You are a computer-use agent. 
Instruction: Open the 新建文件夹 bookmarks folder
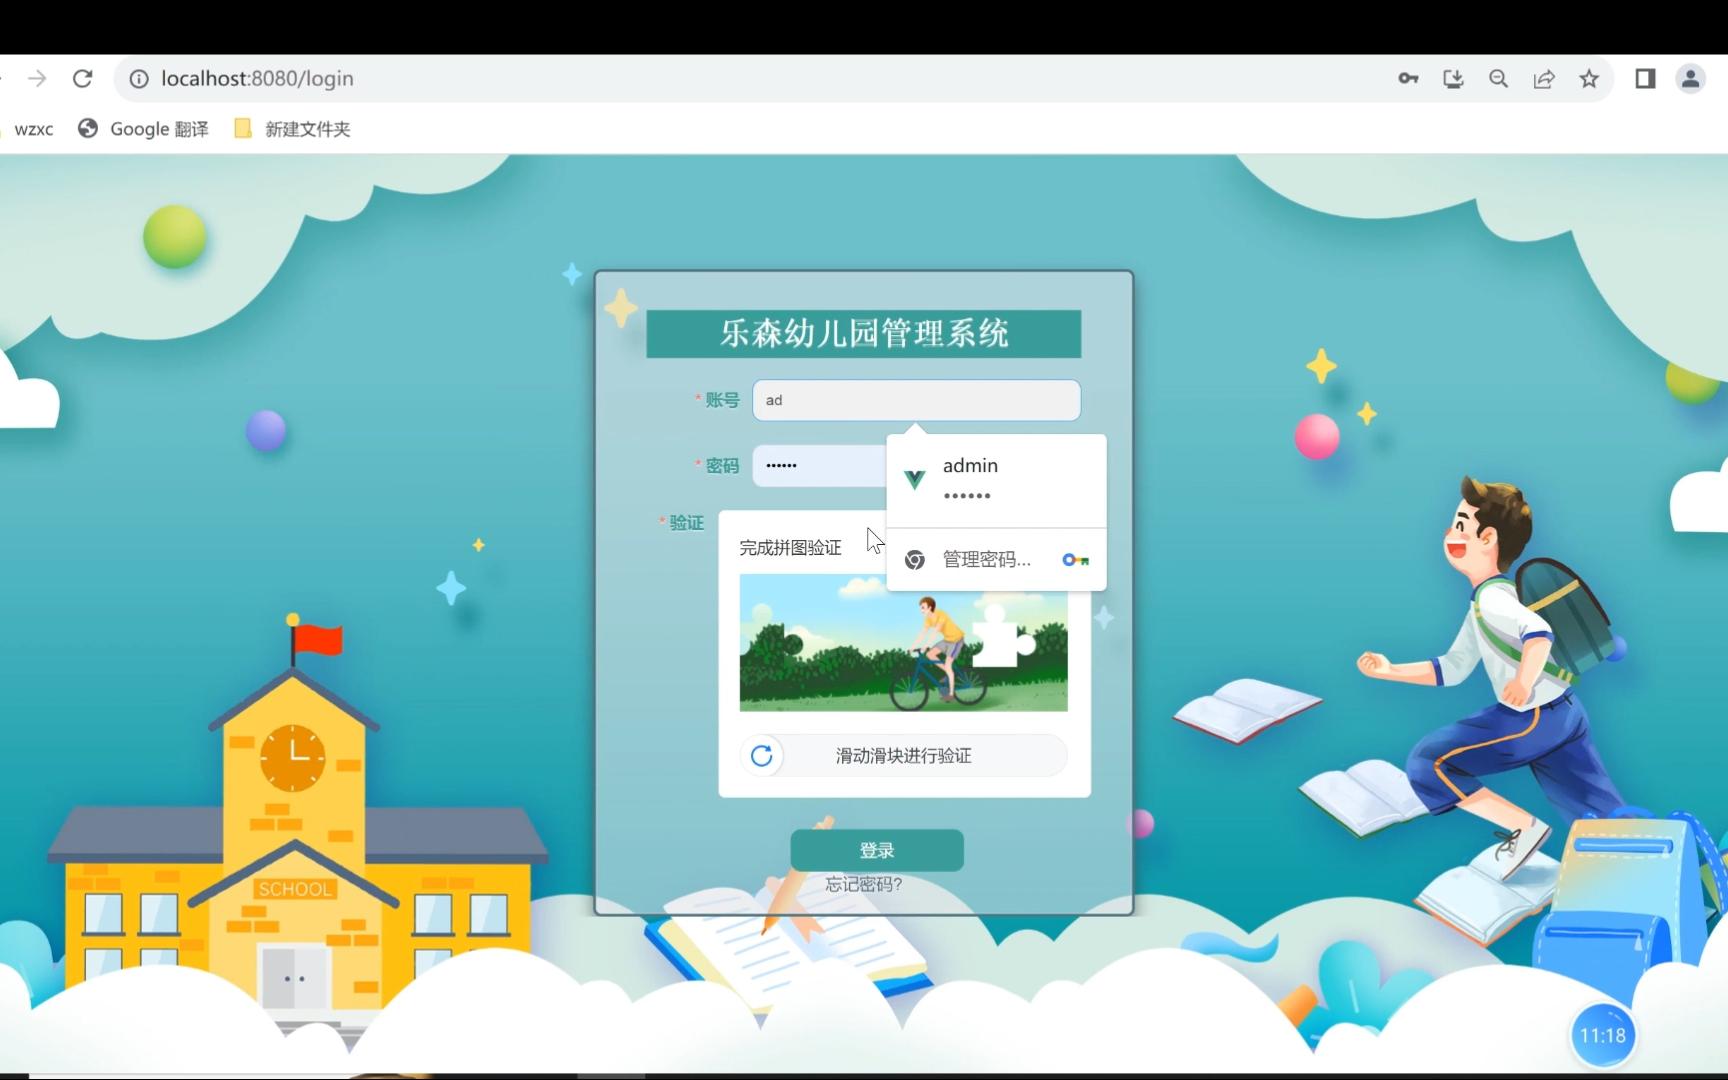point(290,128)
